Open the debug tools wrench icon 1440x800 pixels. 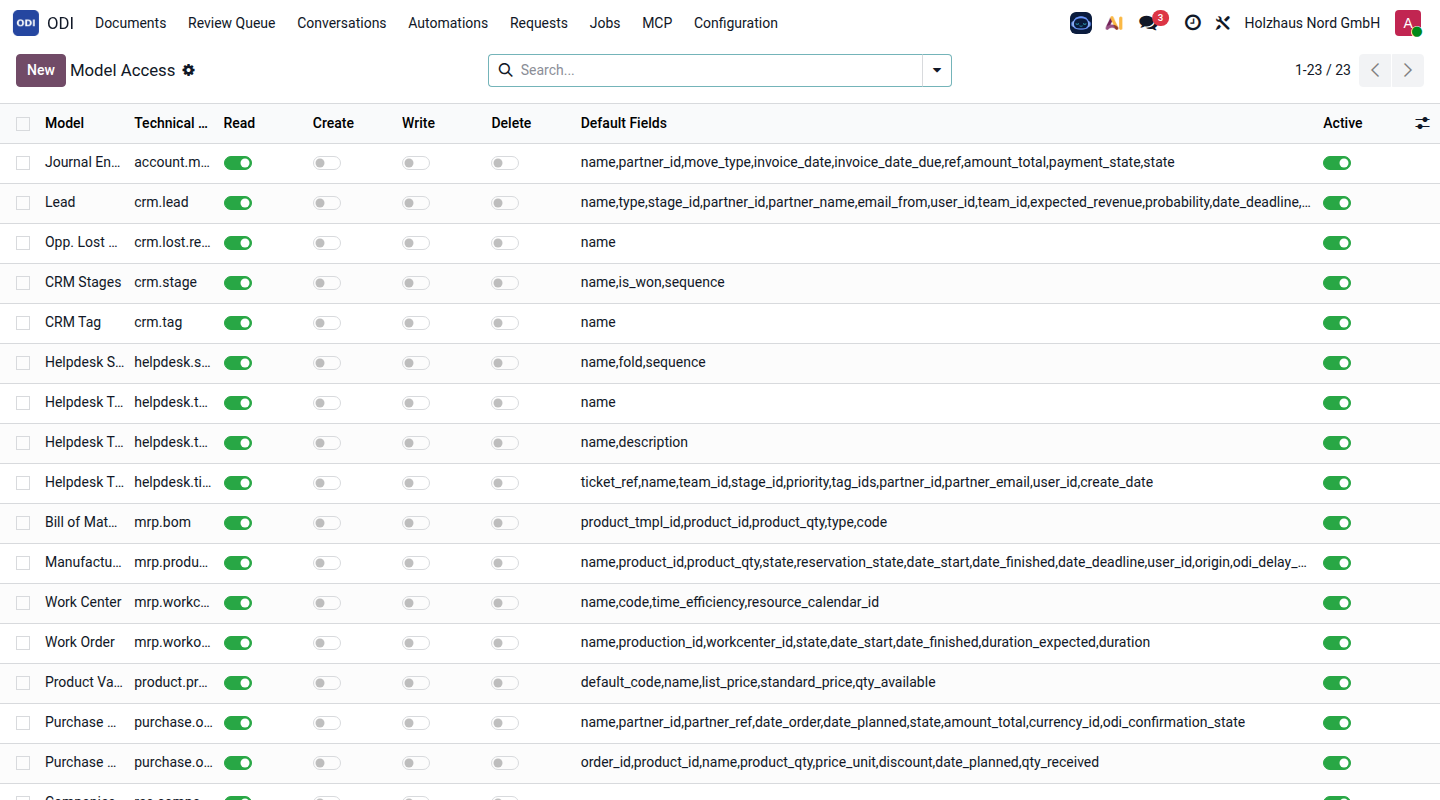[x=1222, y=23]
